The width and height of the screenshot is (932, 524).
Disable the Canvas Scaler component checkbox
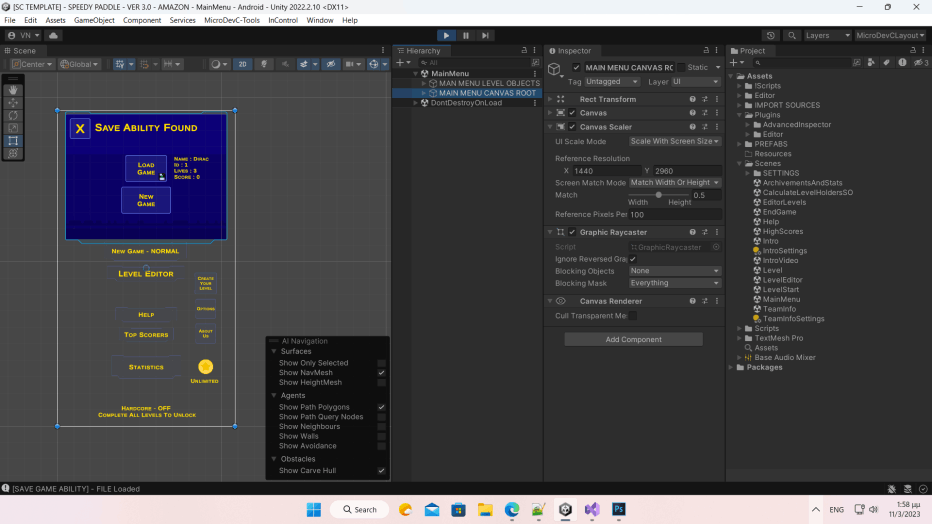pyautogui.click(x=572, y=127)
